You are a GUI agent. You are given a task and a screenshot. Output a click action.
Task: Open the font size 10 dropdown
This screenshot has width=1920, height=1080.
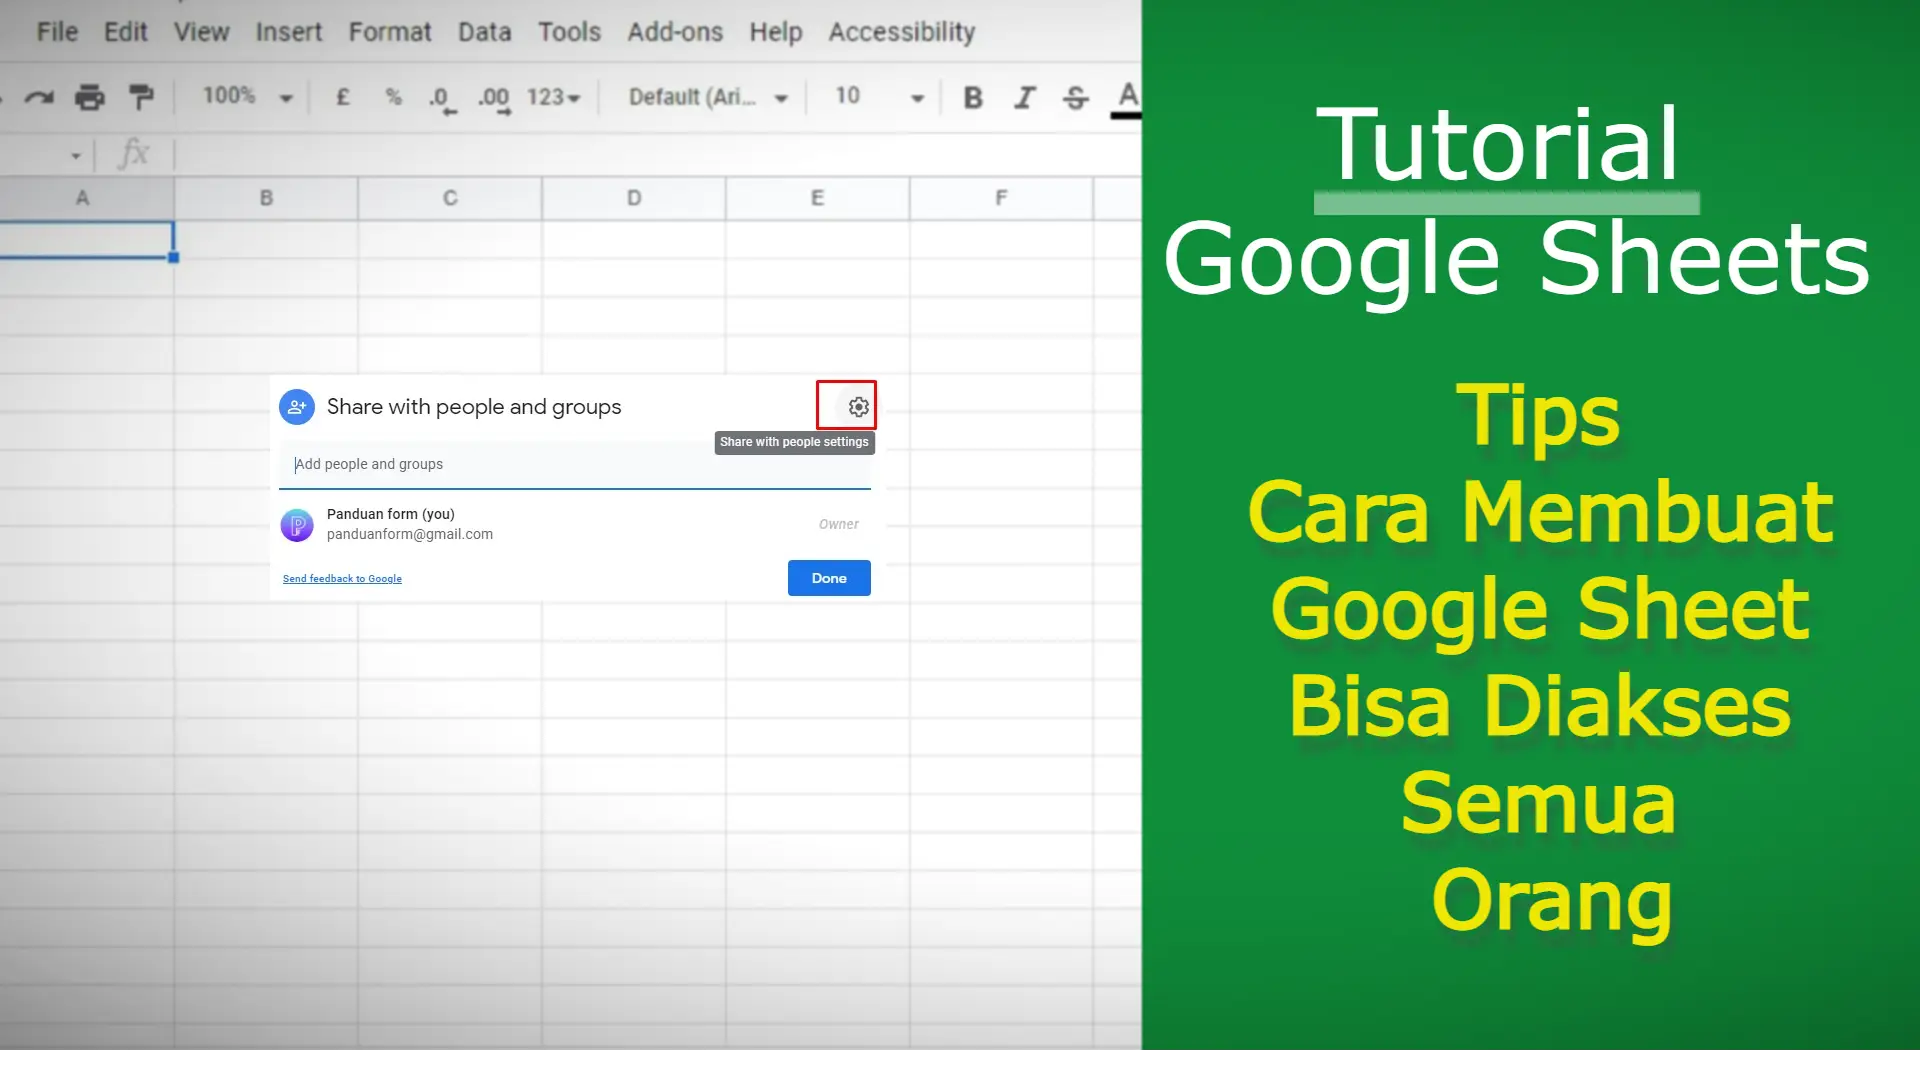pyautogui.click(x=879, y=97)
